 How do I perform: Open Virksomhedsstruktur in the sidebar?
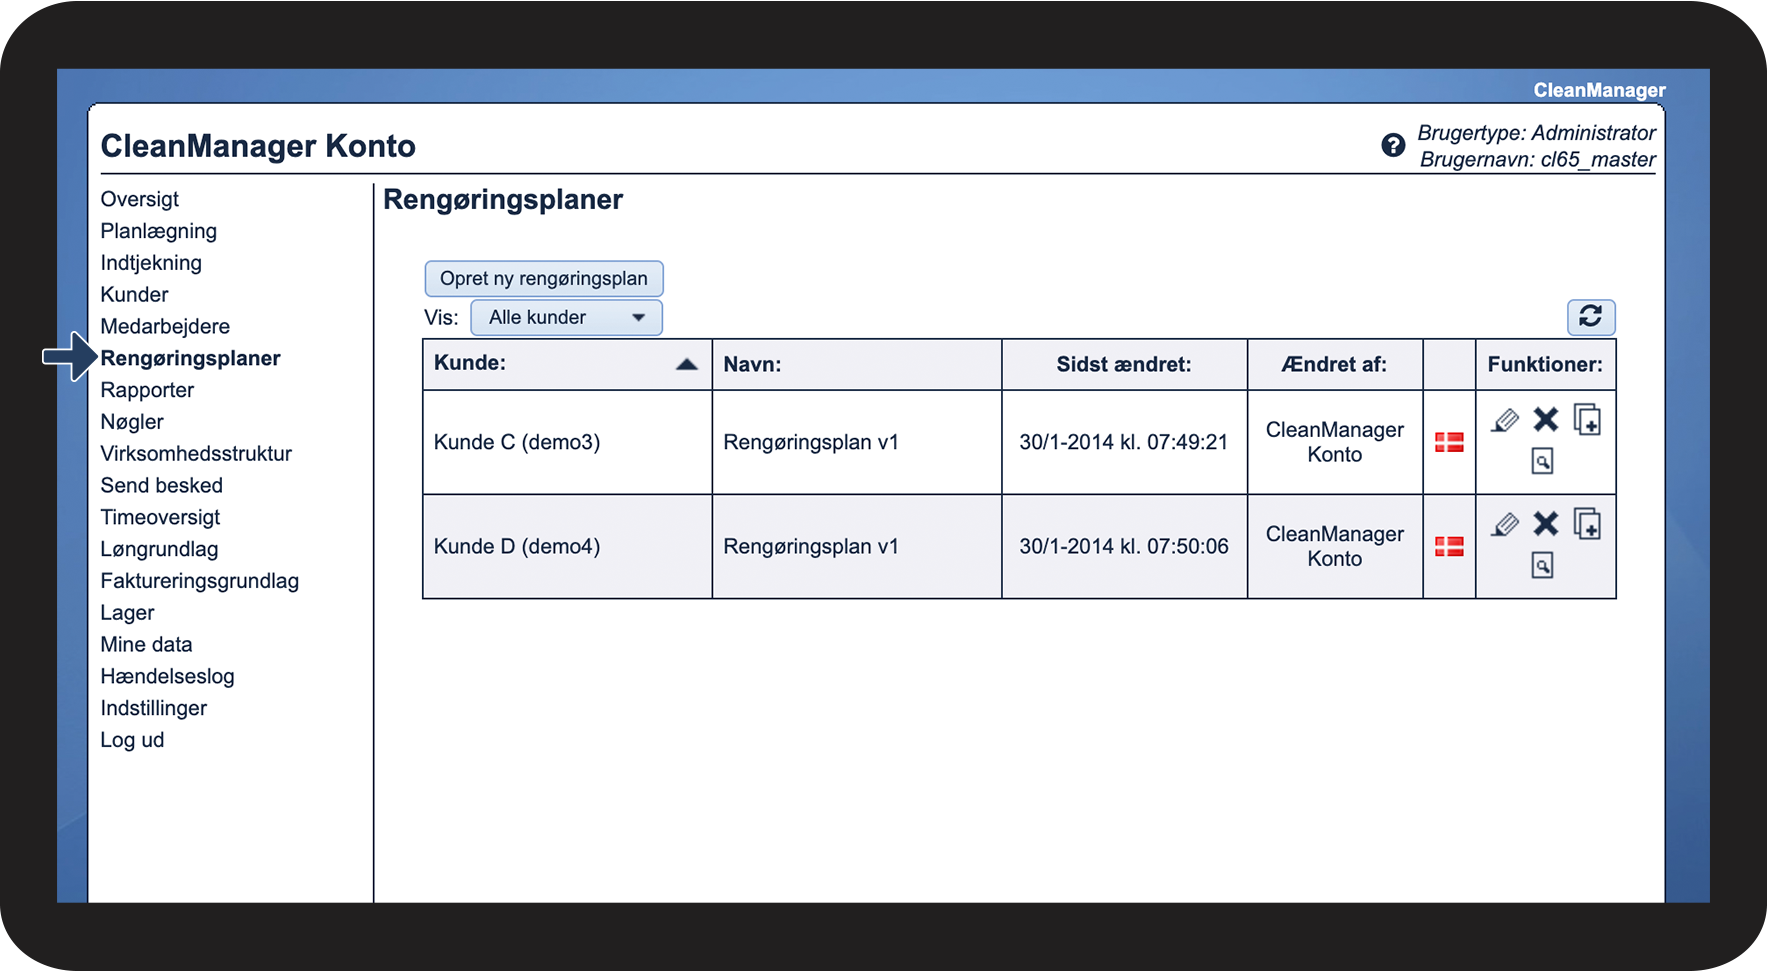click(196, 454)
